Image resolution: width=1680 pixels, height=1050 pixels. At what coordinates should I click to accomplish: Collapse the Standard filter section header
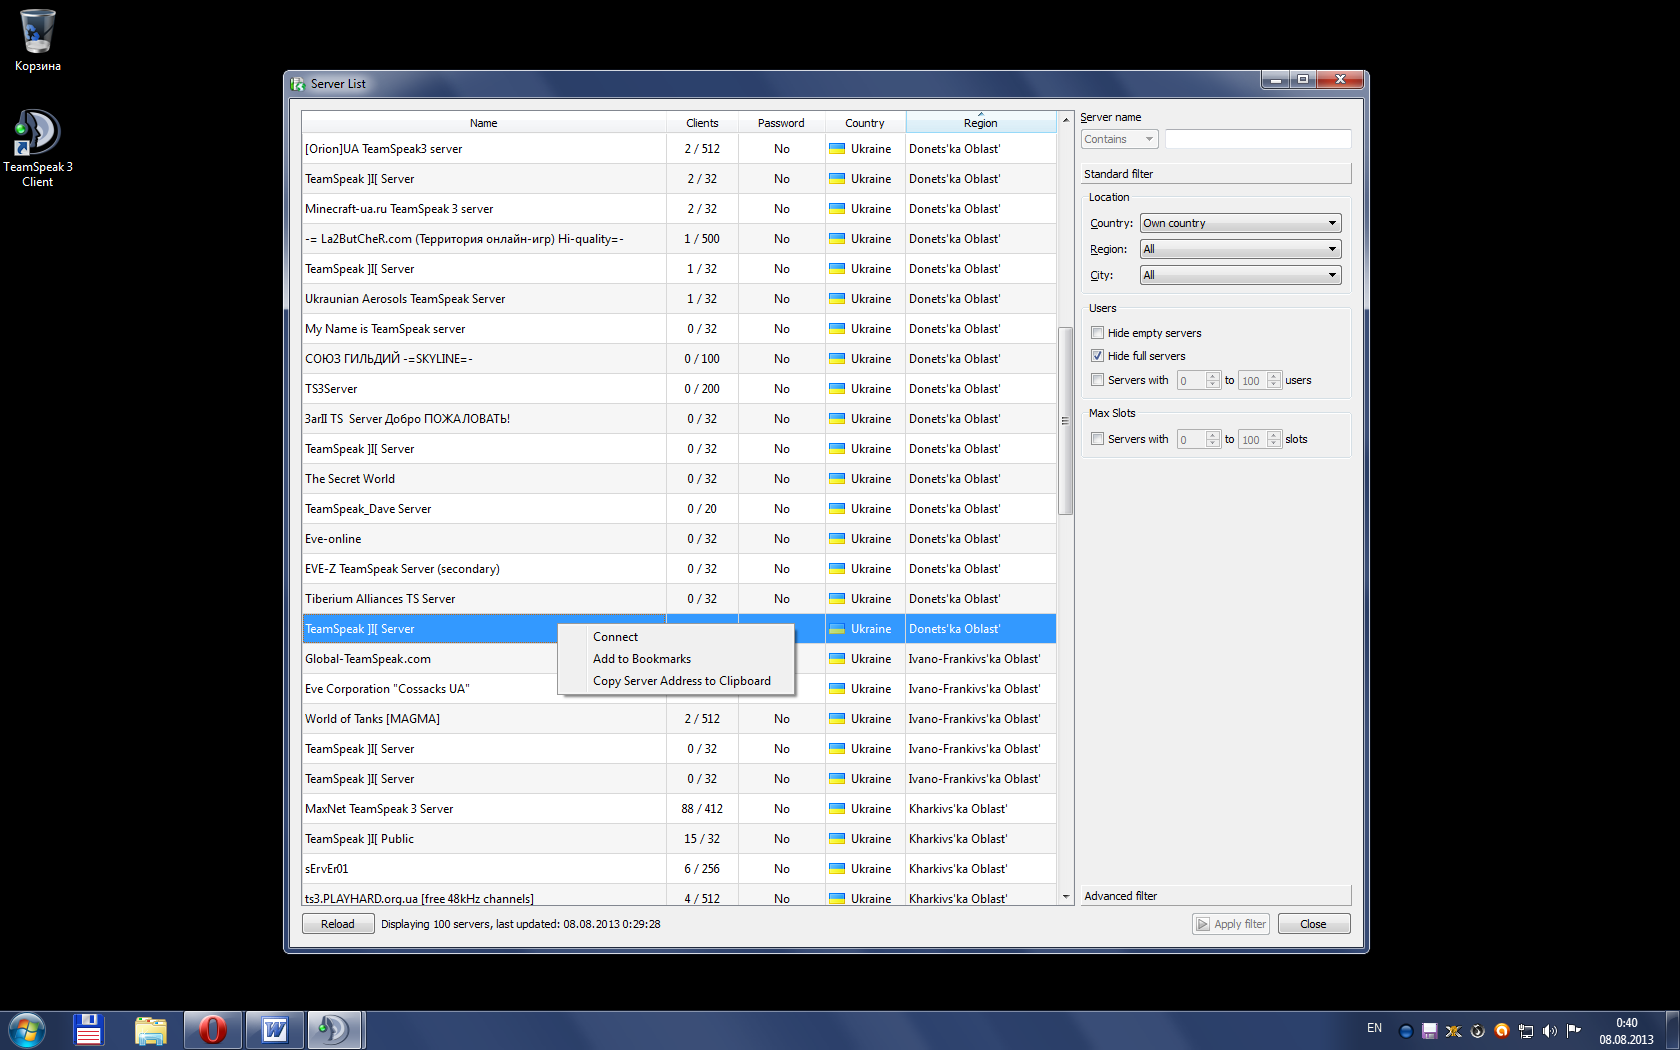tap(1216, 174)
